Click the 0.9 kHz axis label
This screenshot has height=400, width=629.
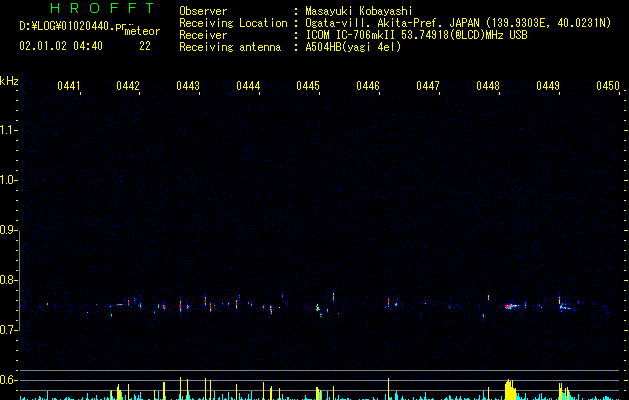pos(8,230)
